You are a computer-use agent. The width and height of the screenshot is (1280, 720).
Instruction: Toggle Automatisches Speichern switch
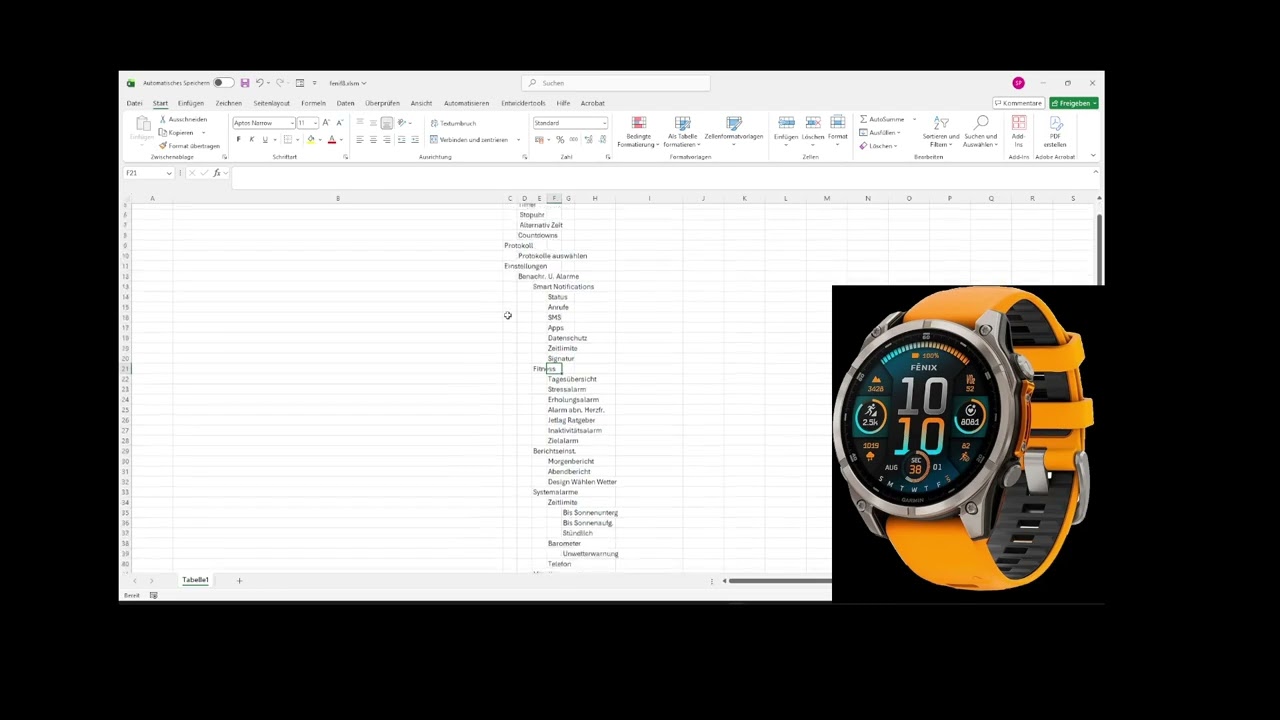[225, 83]
